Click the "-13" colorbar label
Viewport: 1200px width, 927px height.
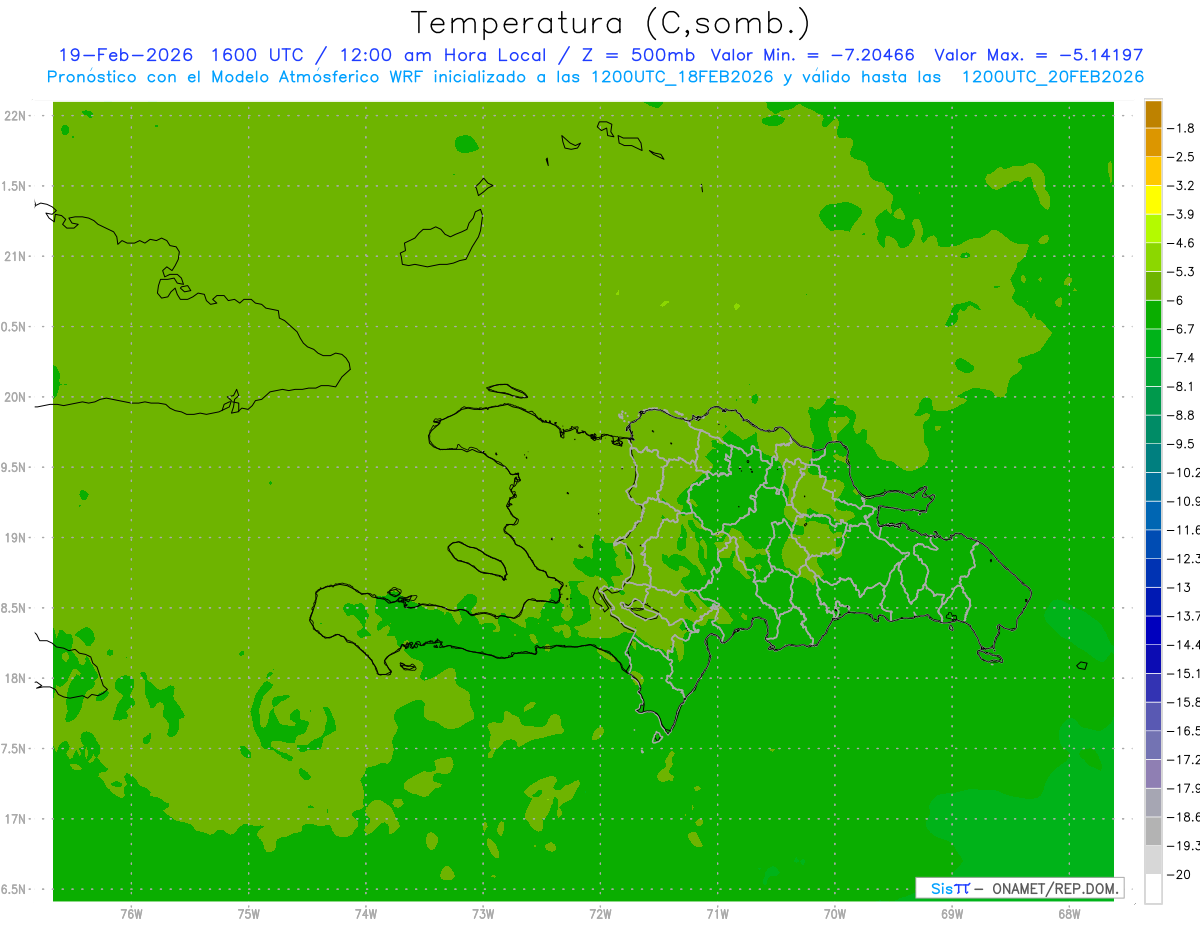[1178, 587]
